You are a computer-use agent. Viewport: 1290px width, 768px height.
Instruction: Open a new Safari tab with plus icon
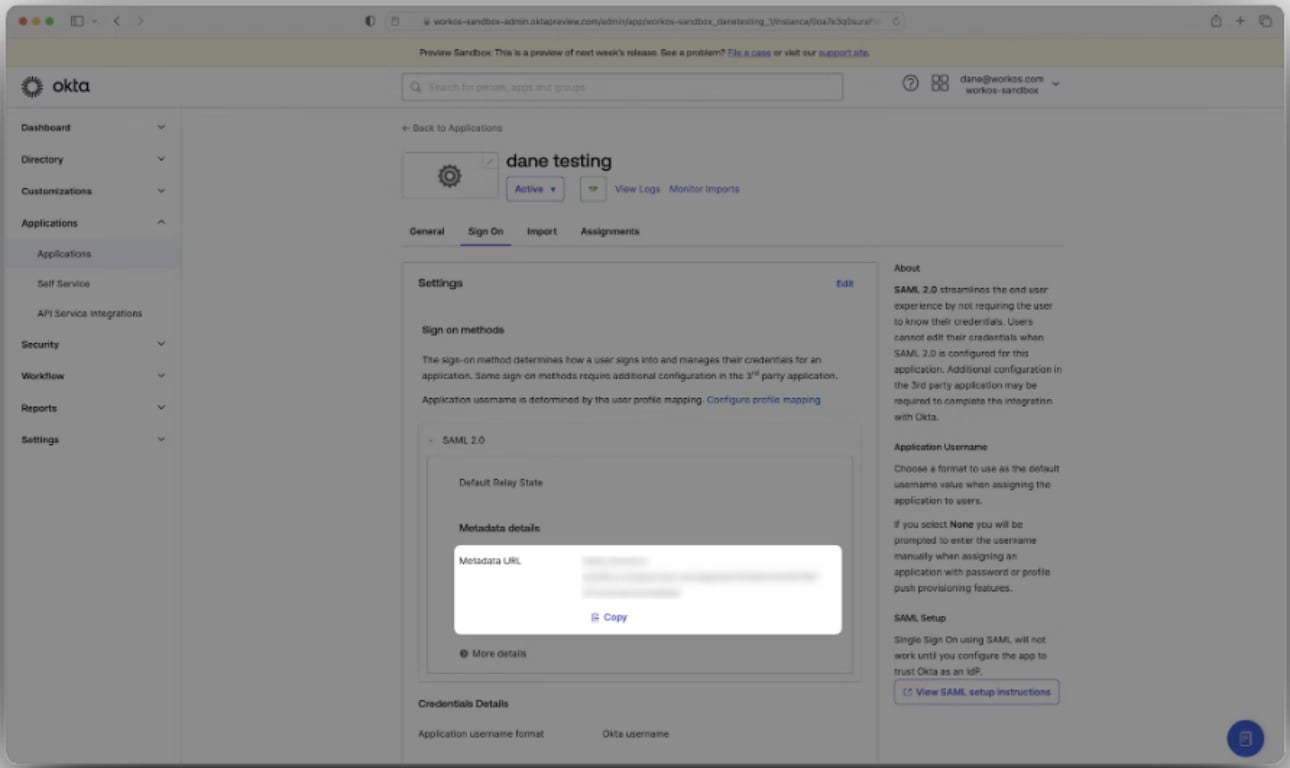point(1240,21)
